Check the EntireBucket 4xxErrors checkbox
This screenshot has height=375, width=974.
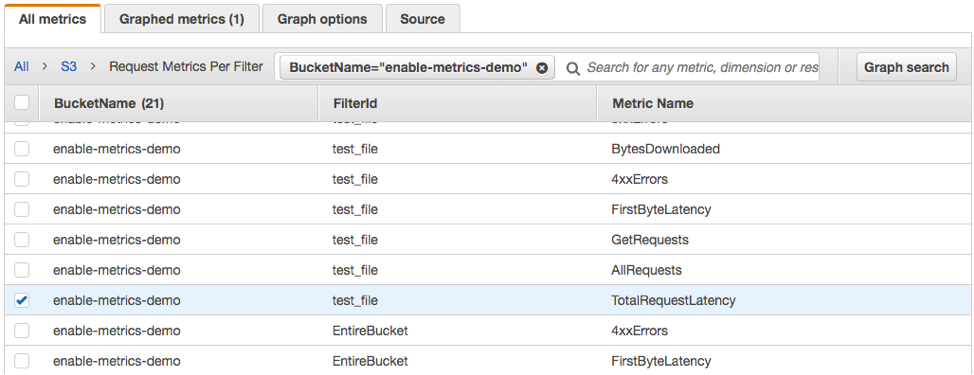22,331
